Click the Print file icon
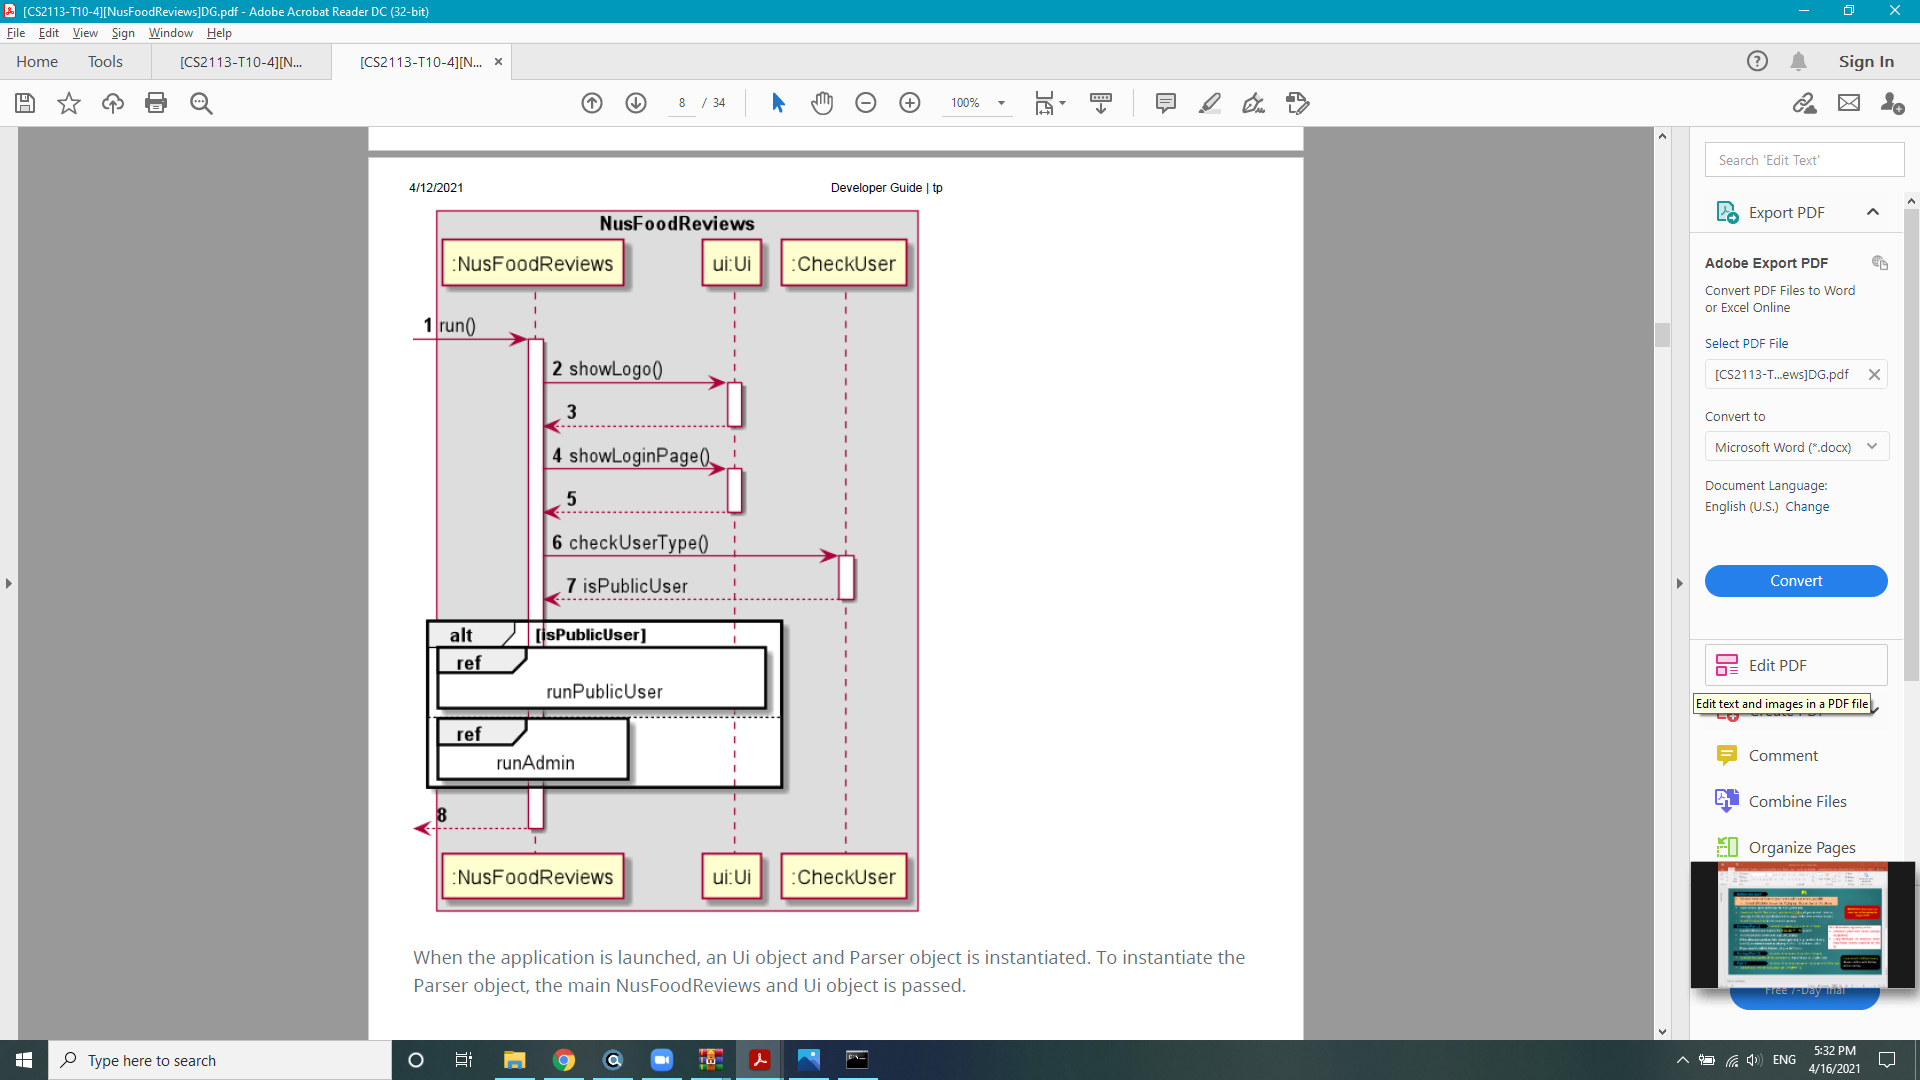The width and height of the screenshot is (1920, 1080). point(156,103)
